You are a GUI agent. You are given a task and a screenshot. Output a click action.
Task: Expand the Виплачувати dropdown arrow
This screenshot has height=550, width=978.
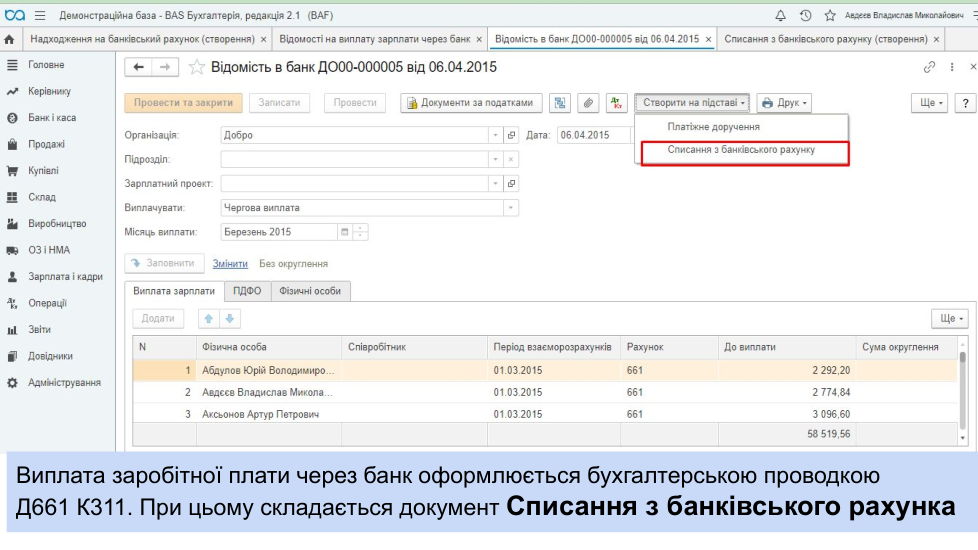(511, 208)
